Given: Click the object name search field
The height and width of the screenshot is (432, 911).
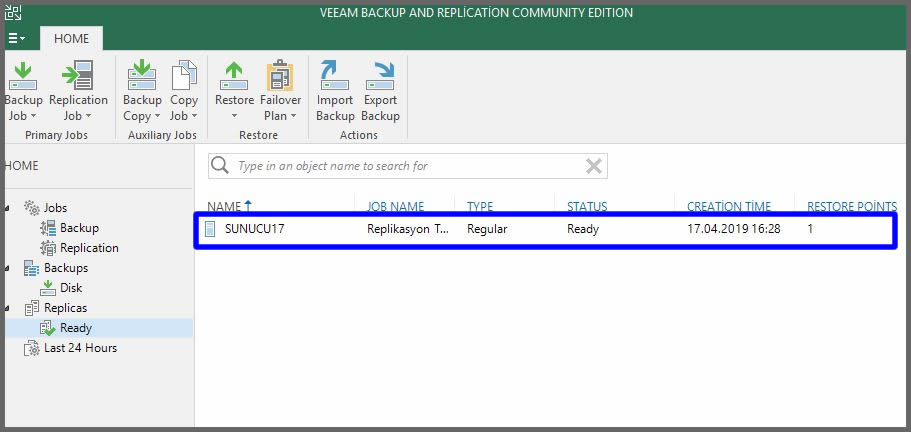Looking at the screenshot, I should pyautogui.click(x=400, y=166).
